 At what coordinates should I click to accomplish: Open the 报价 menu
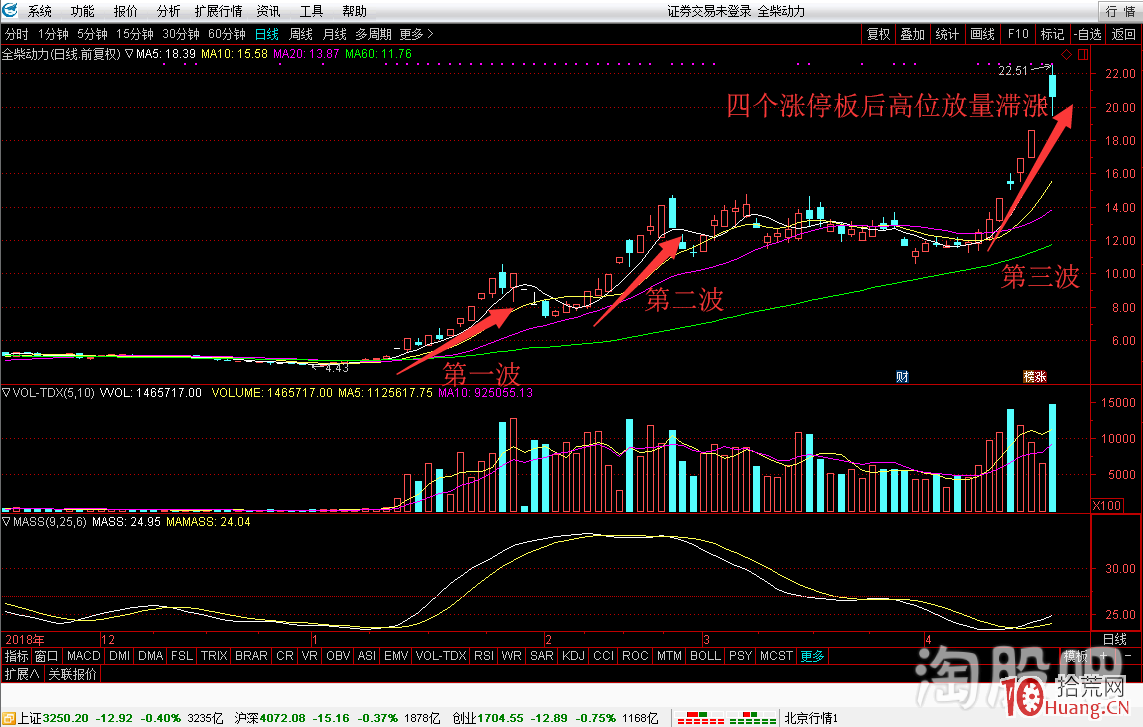pyautogui.click(x=125, y=11)
